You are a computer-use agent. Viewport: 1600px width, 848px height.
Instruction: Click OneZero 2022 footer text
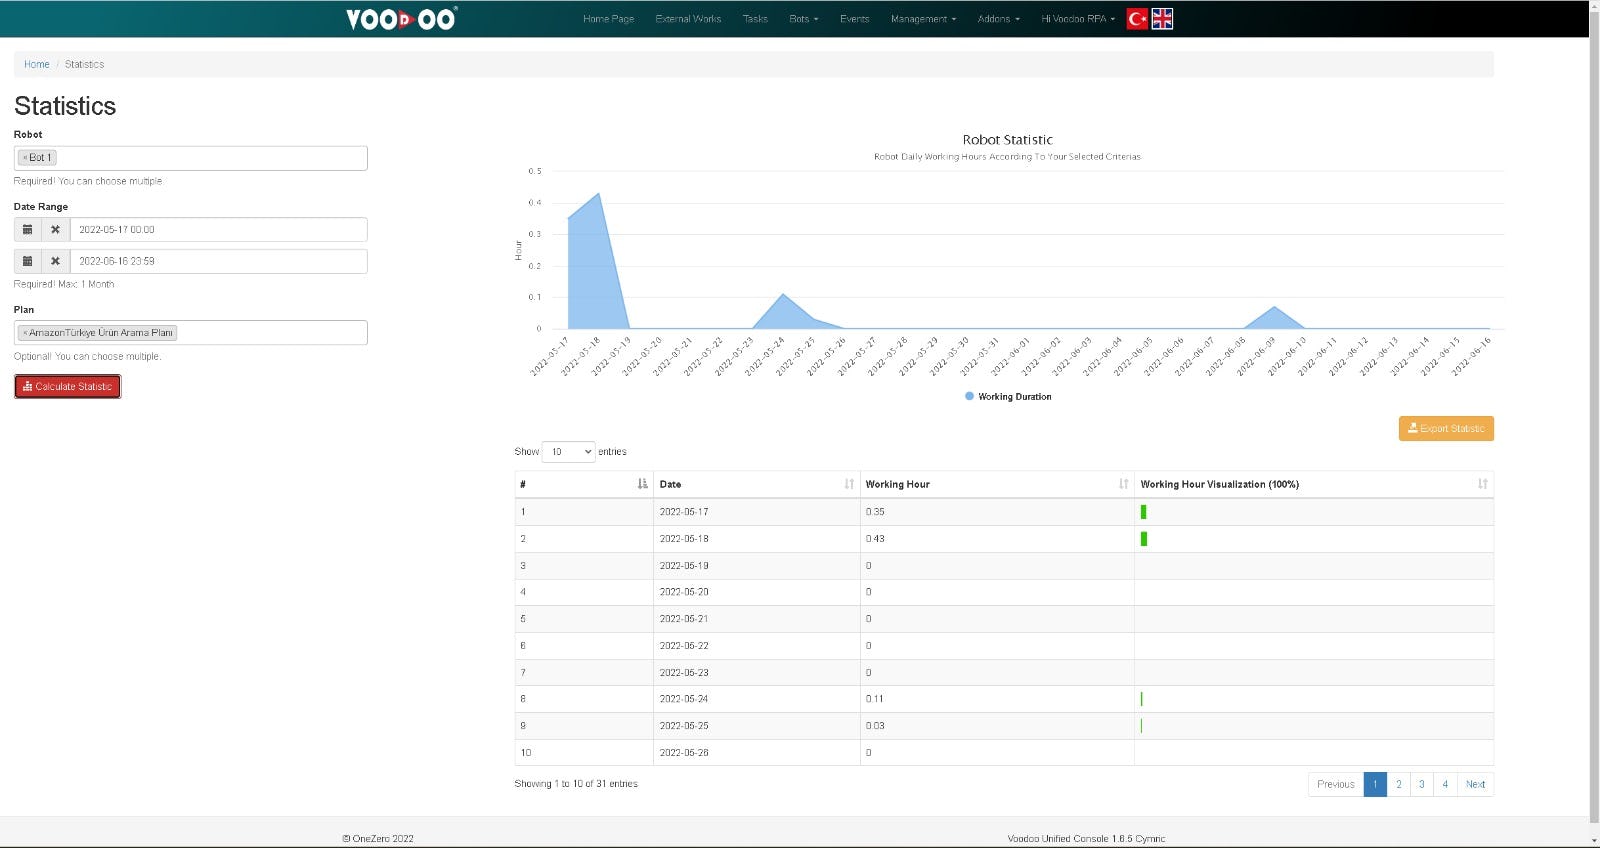378,839
